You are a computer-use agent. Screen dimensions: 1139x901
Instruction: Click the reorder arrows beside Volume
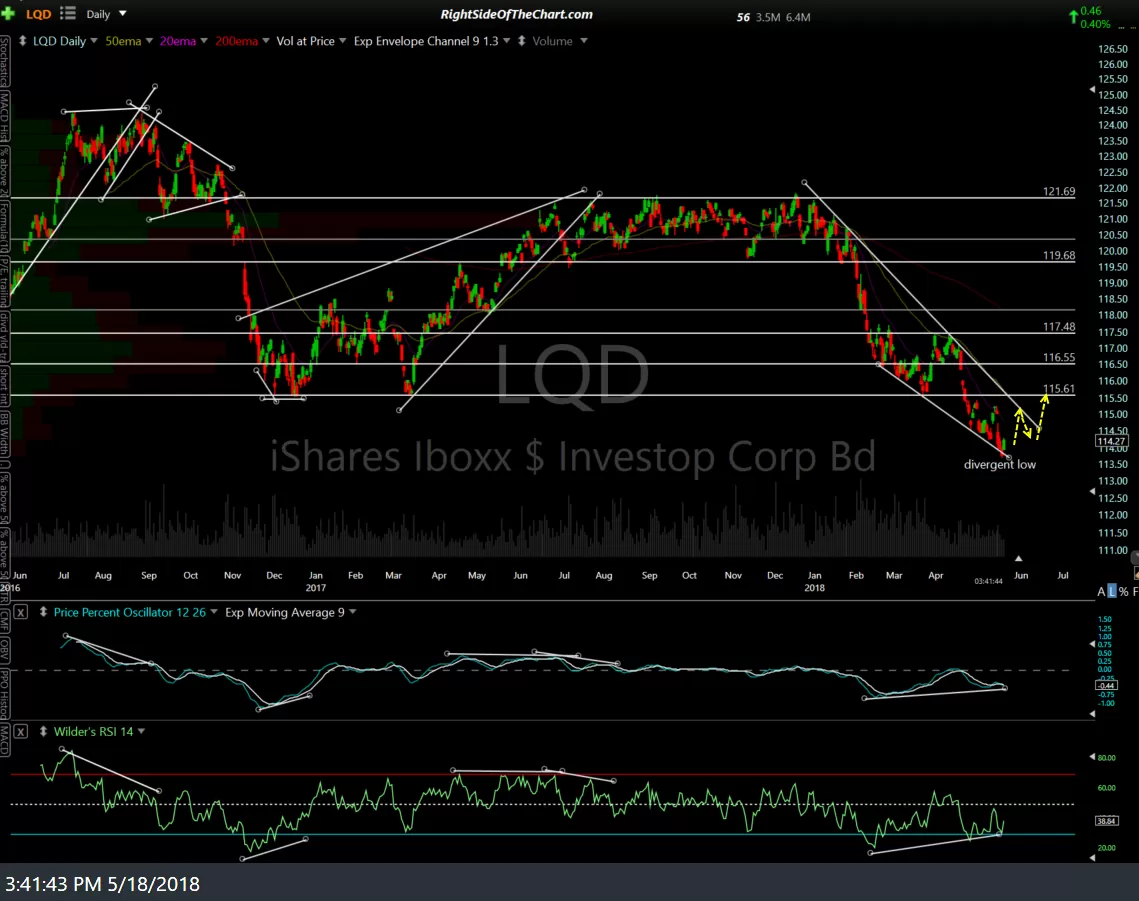point(522,41)
